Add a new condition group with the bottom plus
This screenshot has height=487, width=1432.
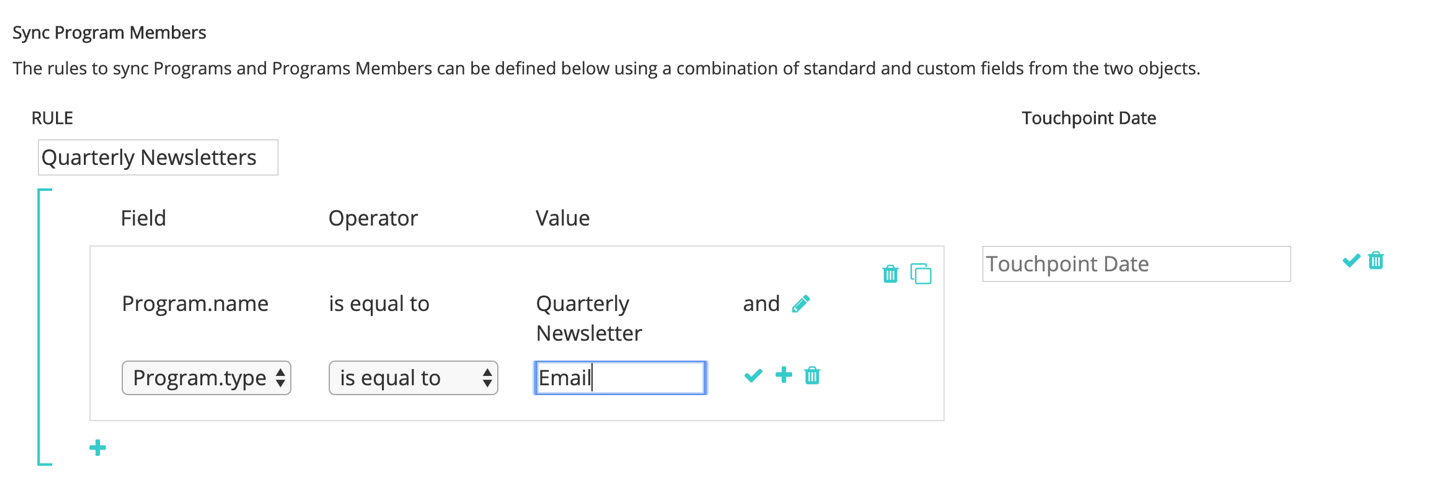tap(97, 447)
